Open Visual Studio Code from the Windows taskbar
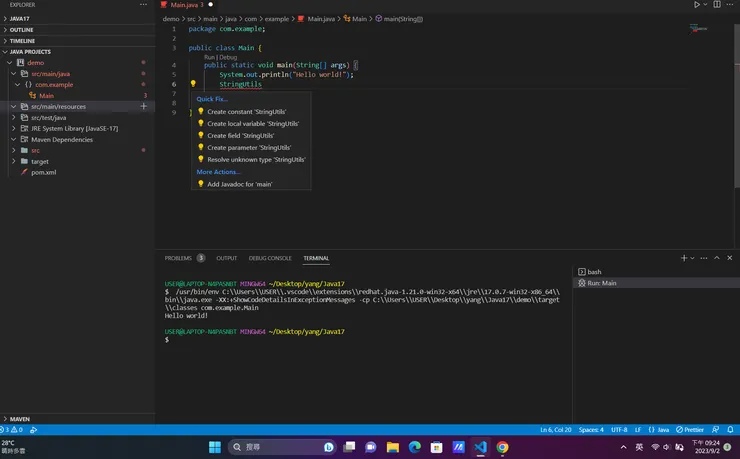The image size is (740, 459). (x=480, y=447)
